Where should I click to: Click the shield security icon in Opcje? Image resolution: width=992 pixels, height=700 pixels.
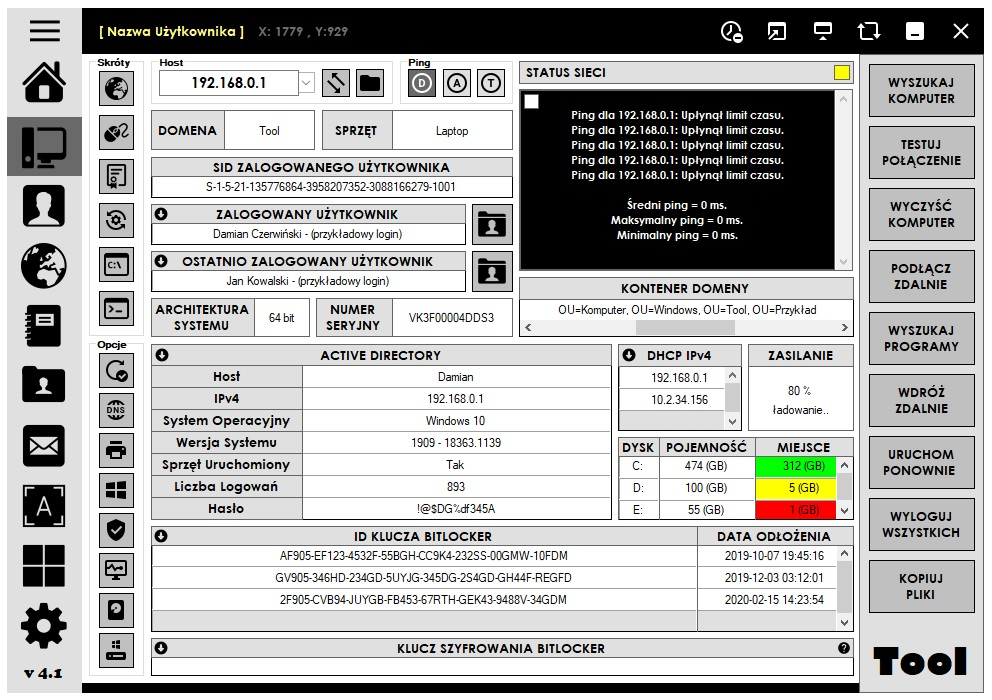pos(117,530)
